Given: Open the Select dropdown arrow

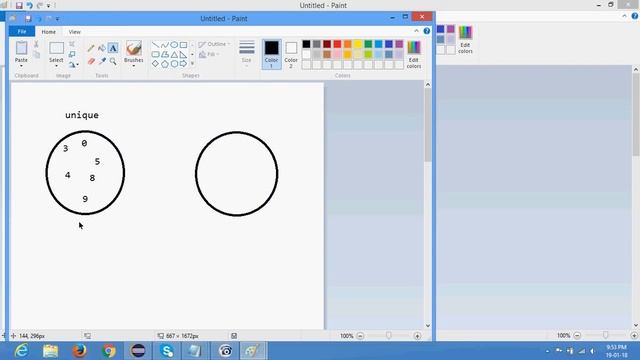Looking at the screenshot, I should tap(56, 66).
